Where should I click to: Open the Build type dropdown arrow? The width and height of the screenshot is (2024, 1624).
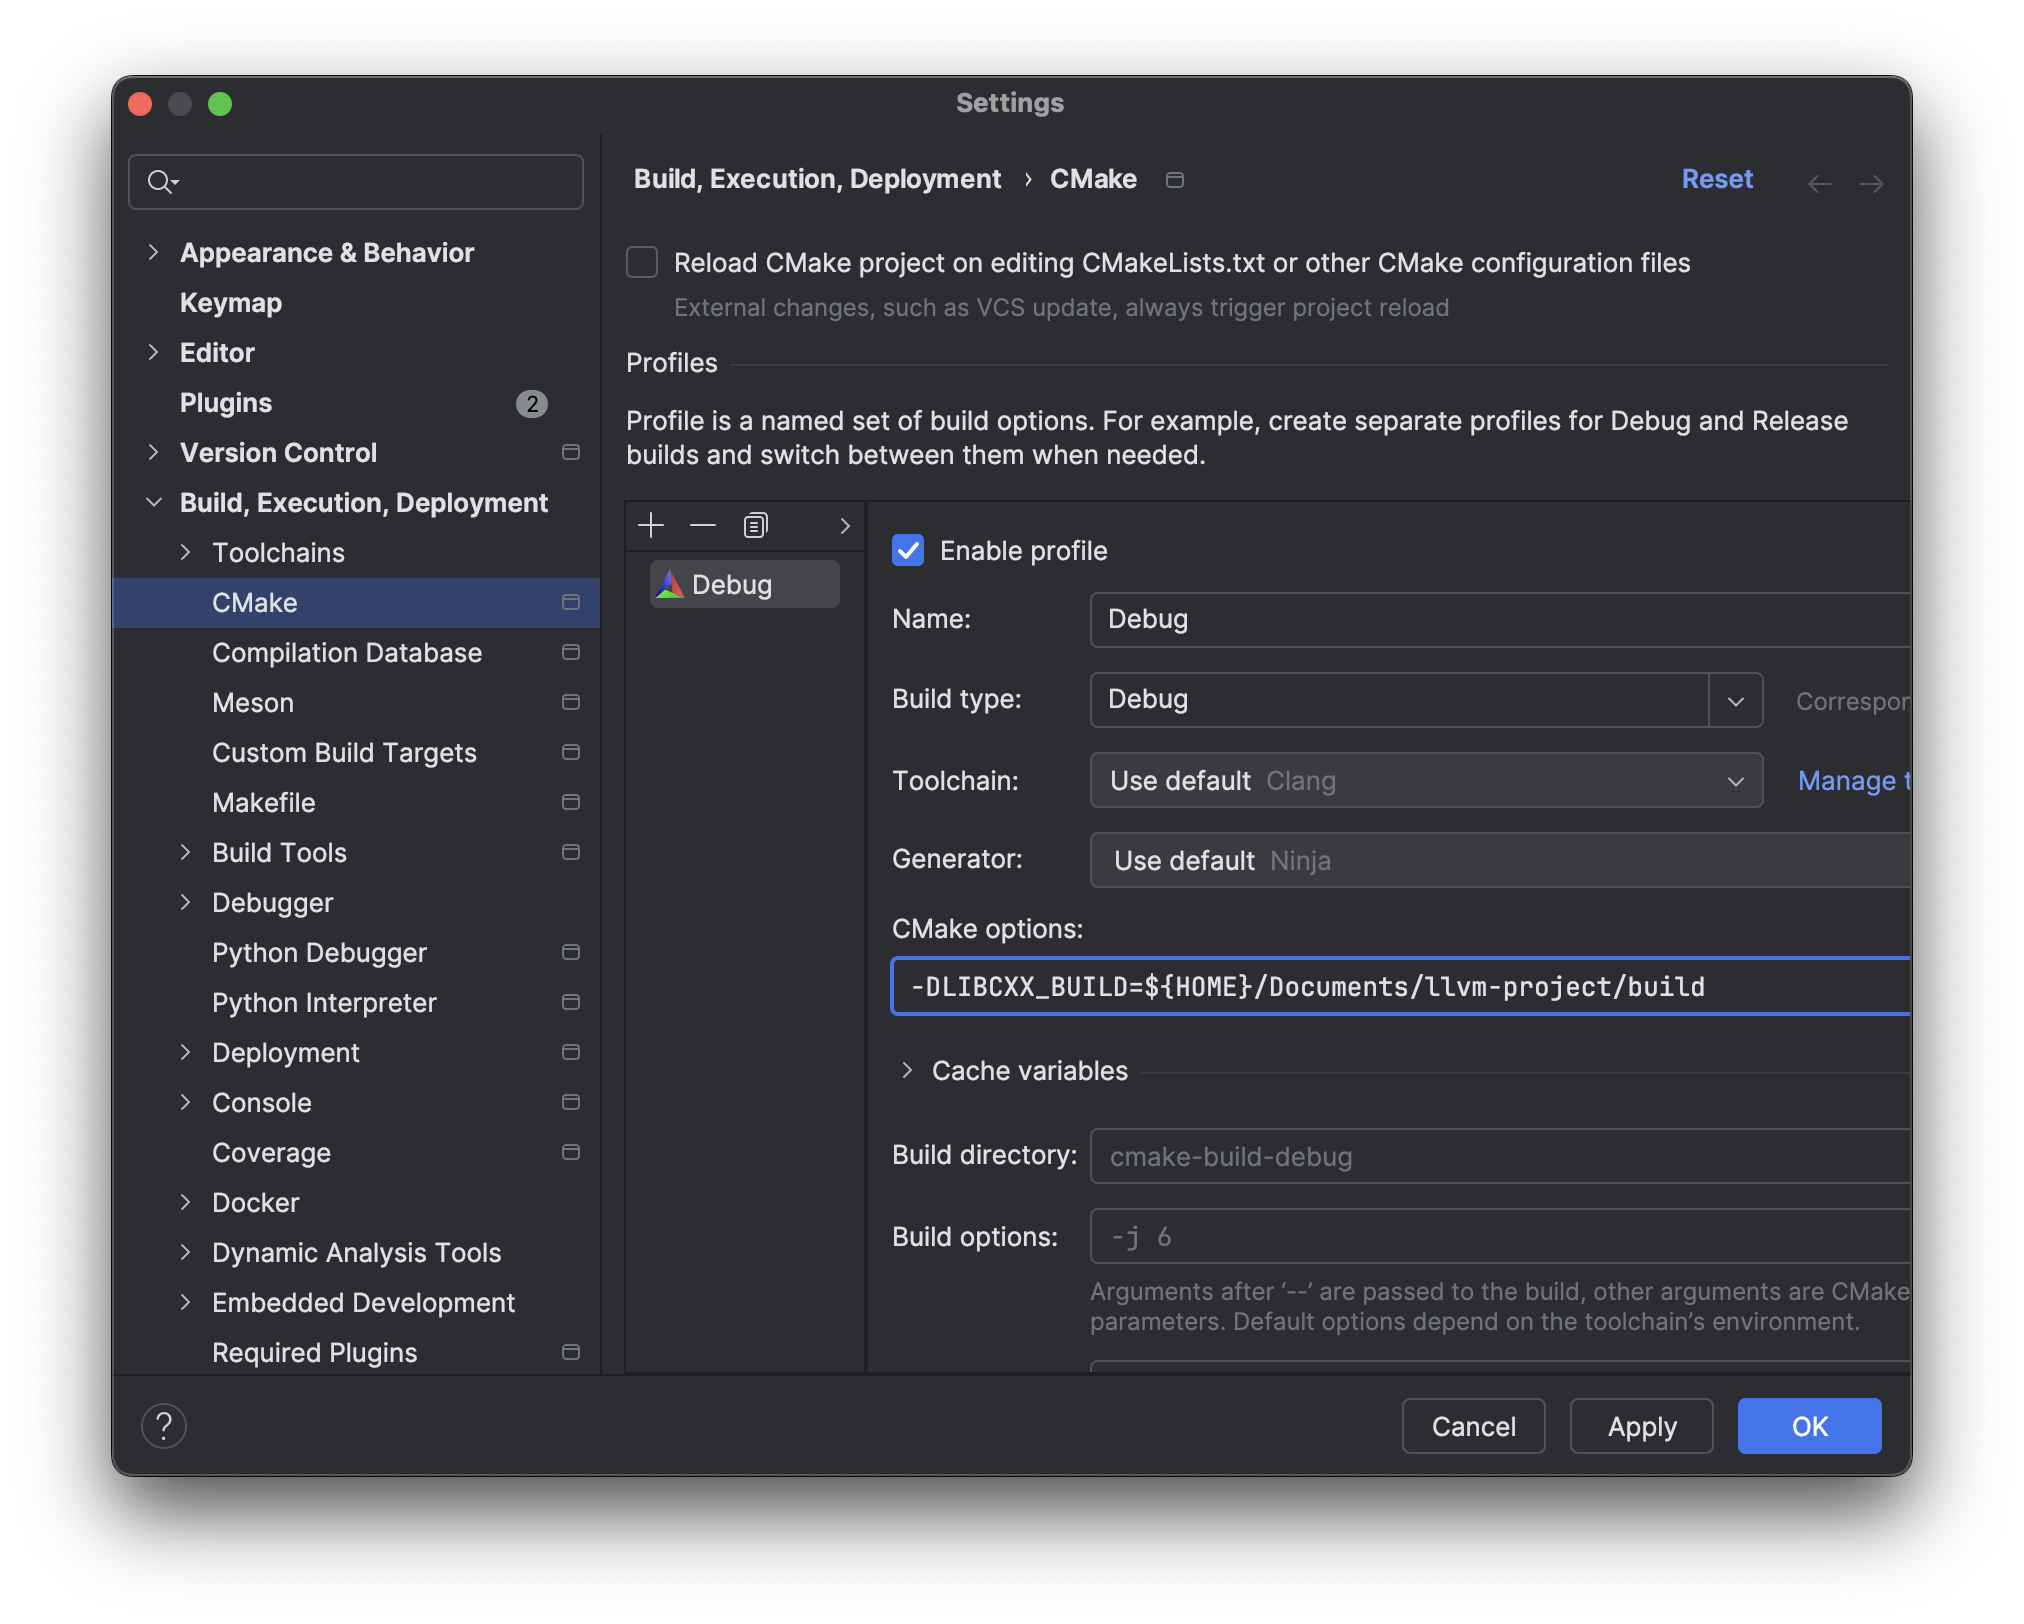[x=1736, y=700]
